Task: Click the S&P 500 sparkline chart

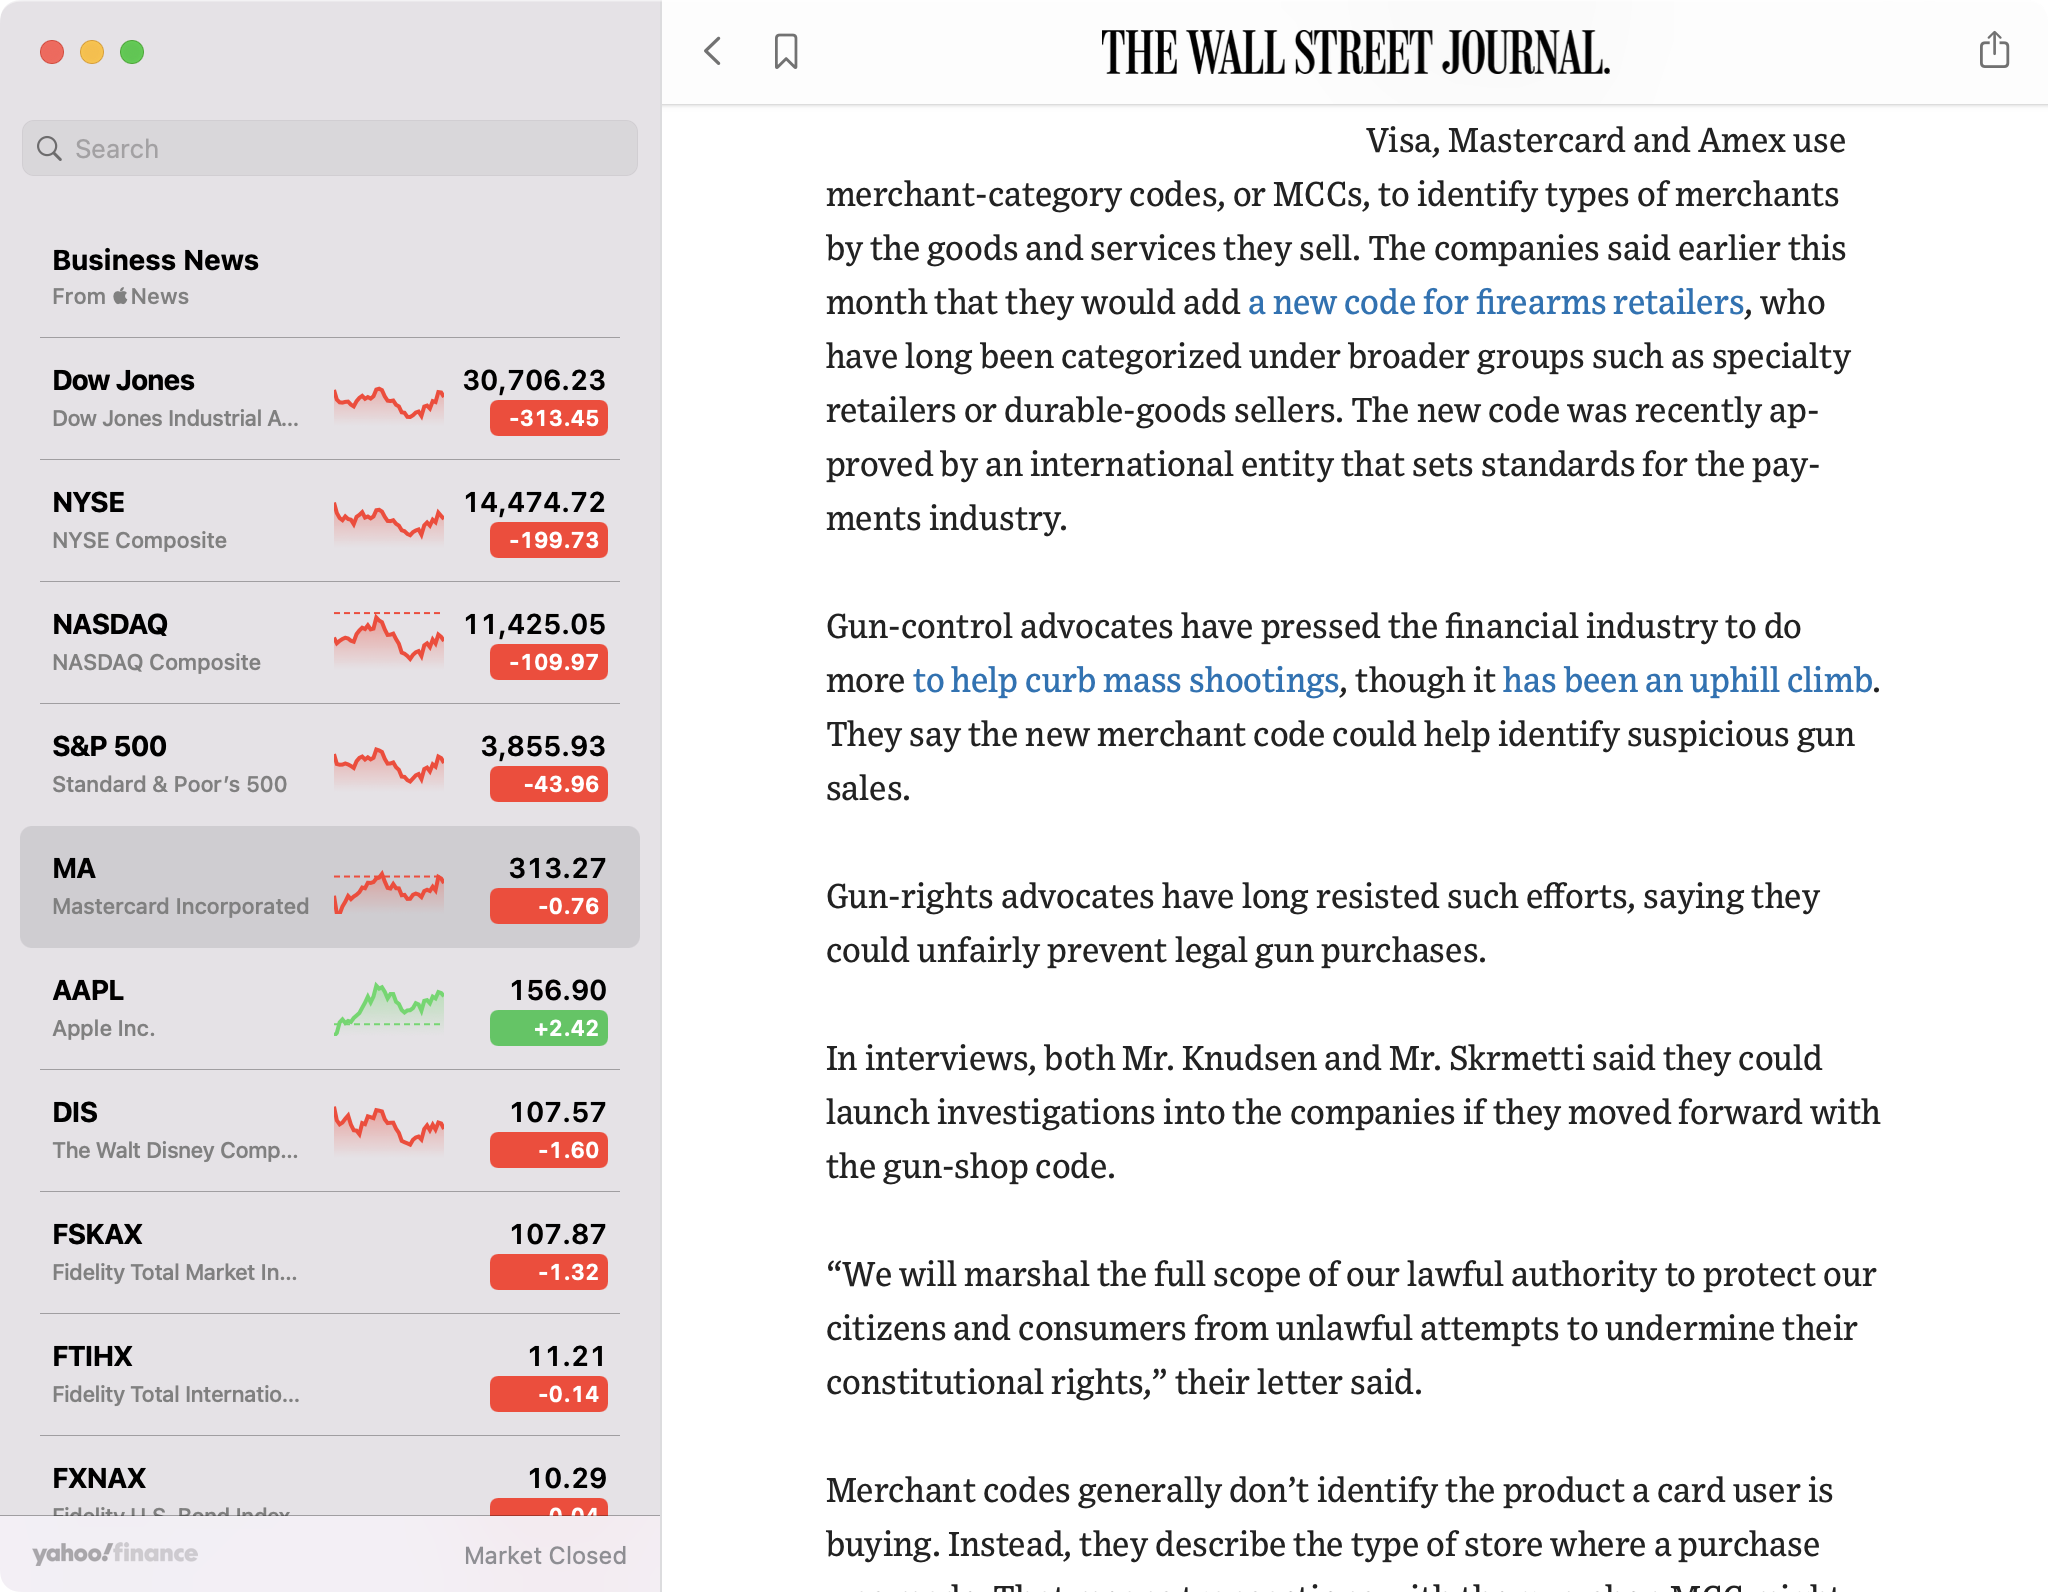Action: pyautogui.click(x=389, y=766)
